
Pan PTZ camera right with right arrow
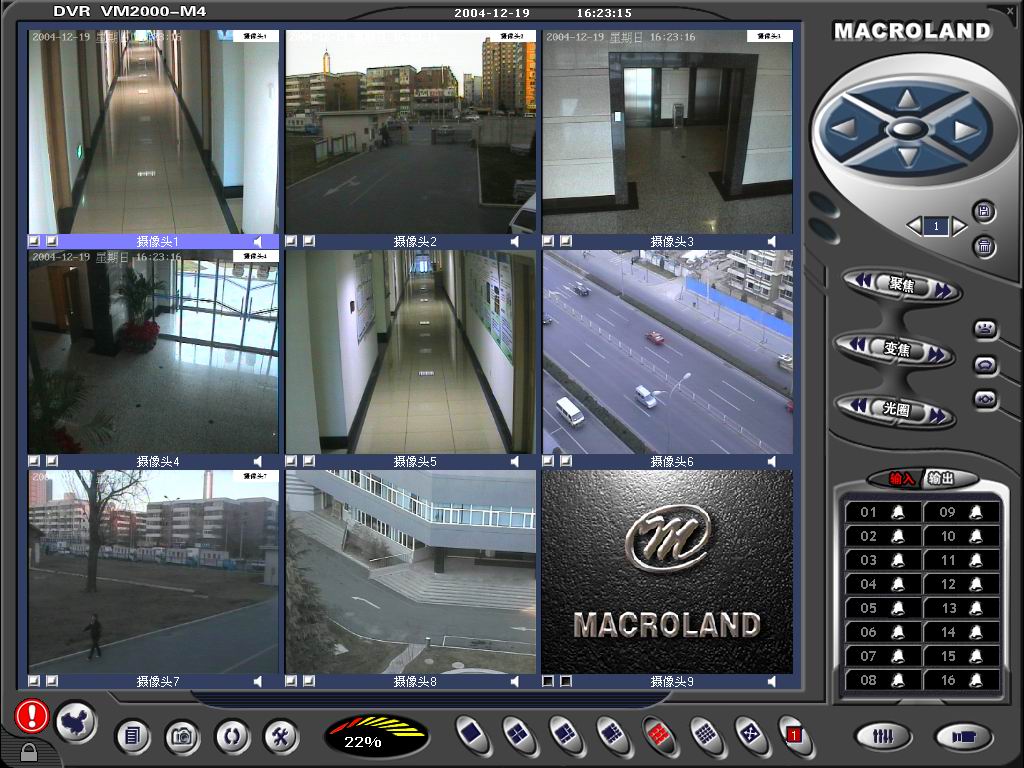[967, 130]
